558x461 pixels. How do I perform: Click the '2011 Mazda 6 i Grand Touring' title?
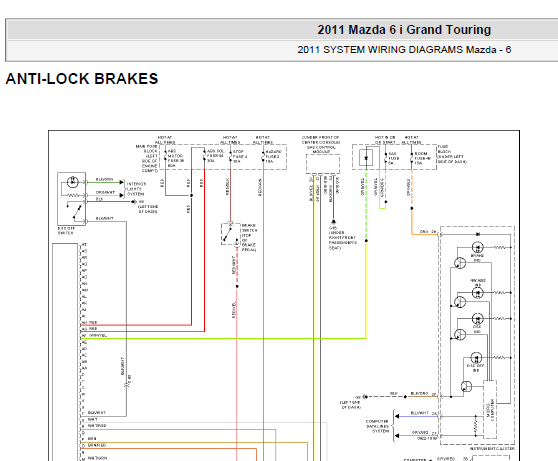click(x=404, y=30)
